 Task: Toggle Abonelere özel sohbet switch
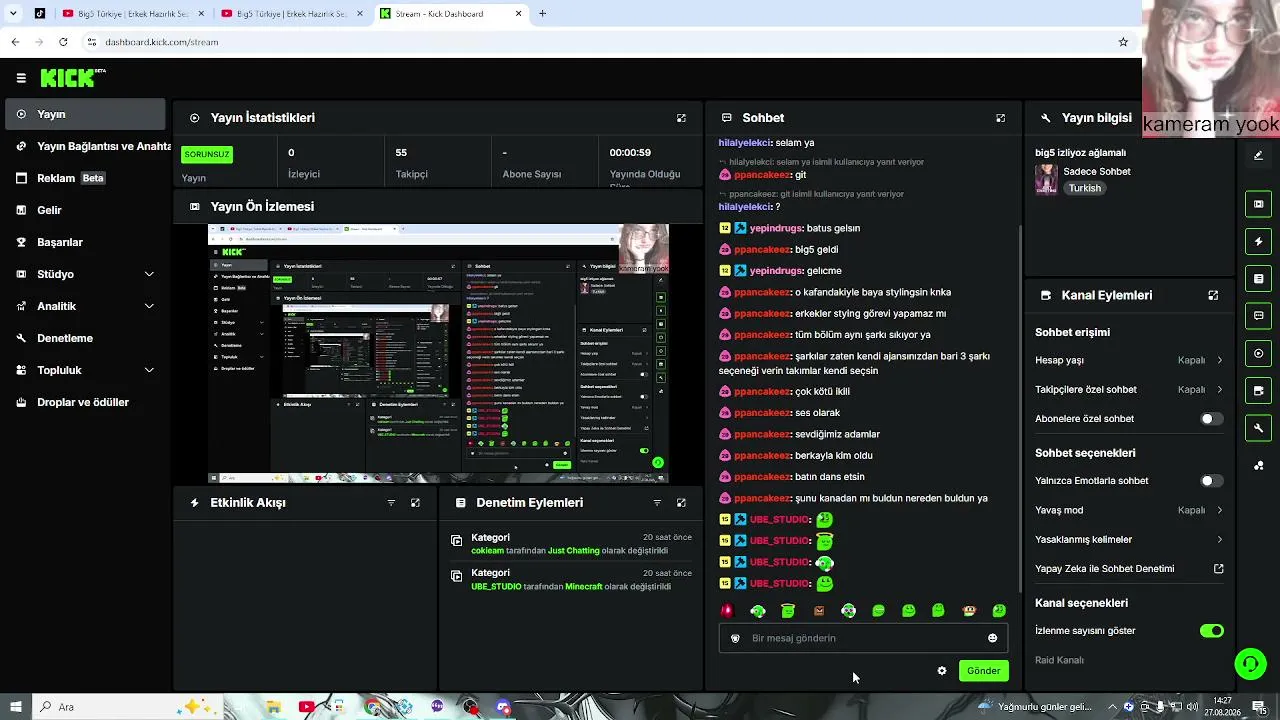pyautogui.click(x=1211, y=419)
